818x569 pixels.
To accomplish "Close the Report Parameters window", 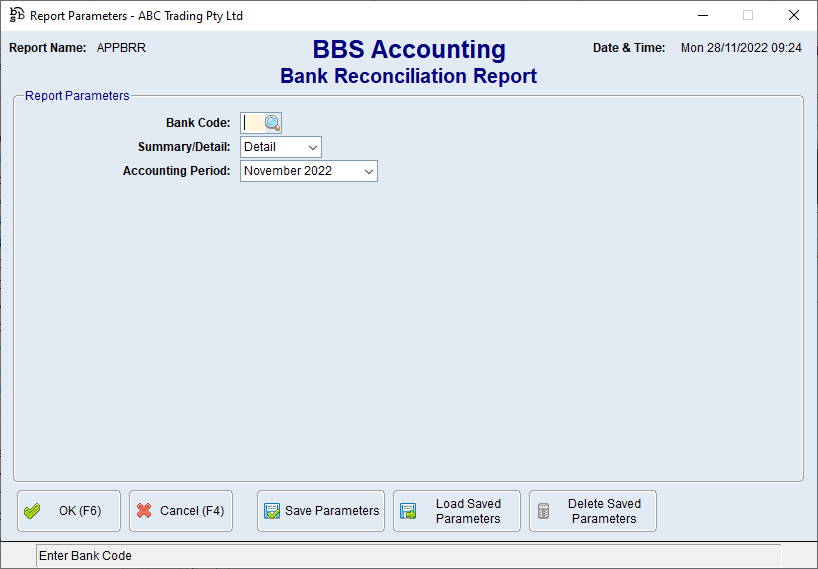I will click(793, 16).
